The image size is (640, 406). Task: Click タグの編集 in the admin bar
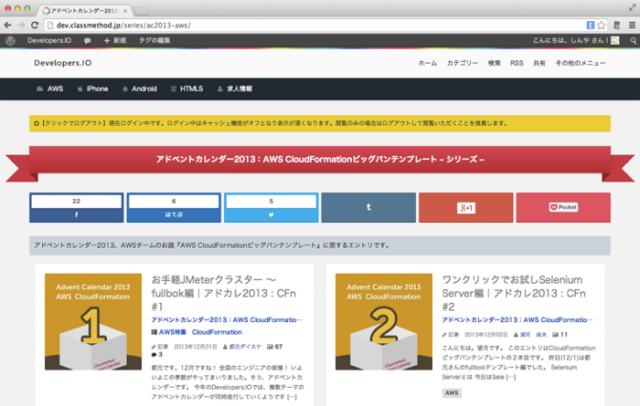[154, 40]
